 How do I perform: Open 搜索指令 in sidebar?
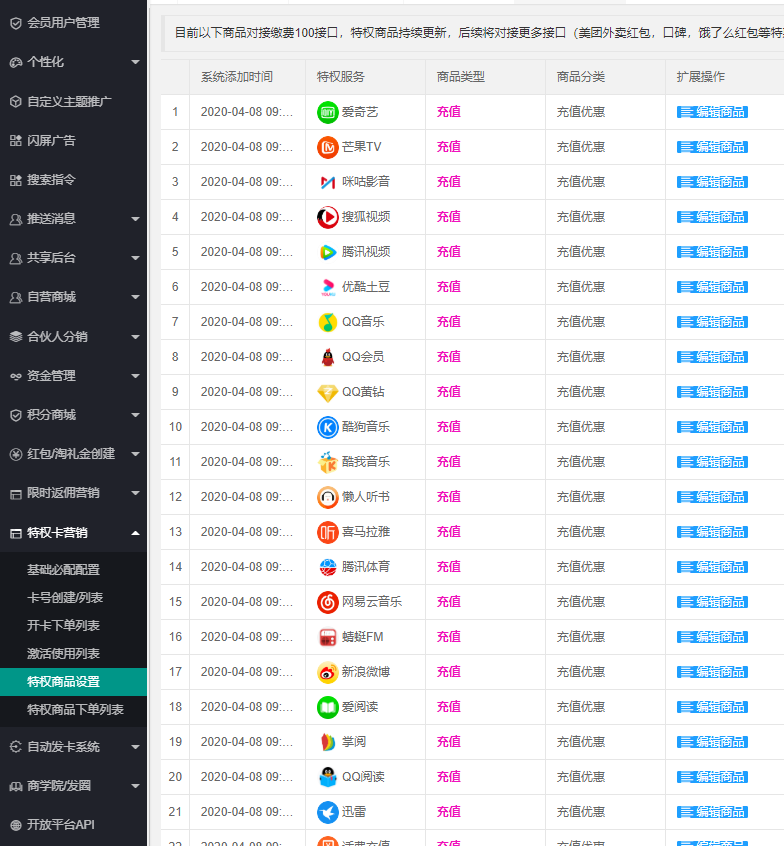(x=51, y=180)
